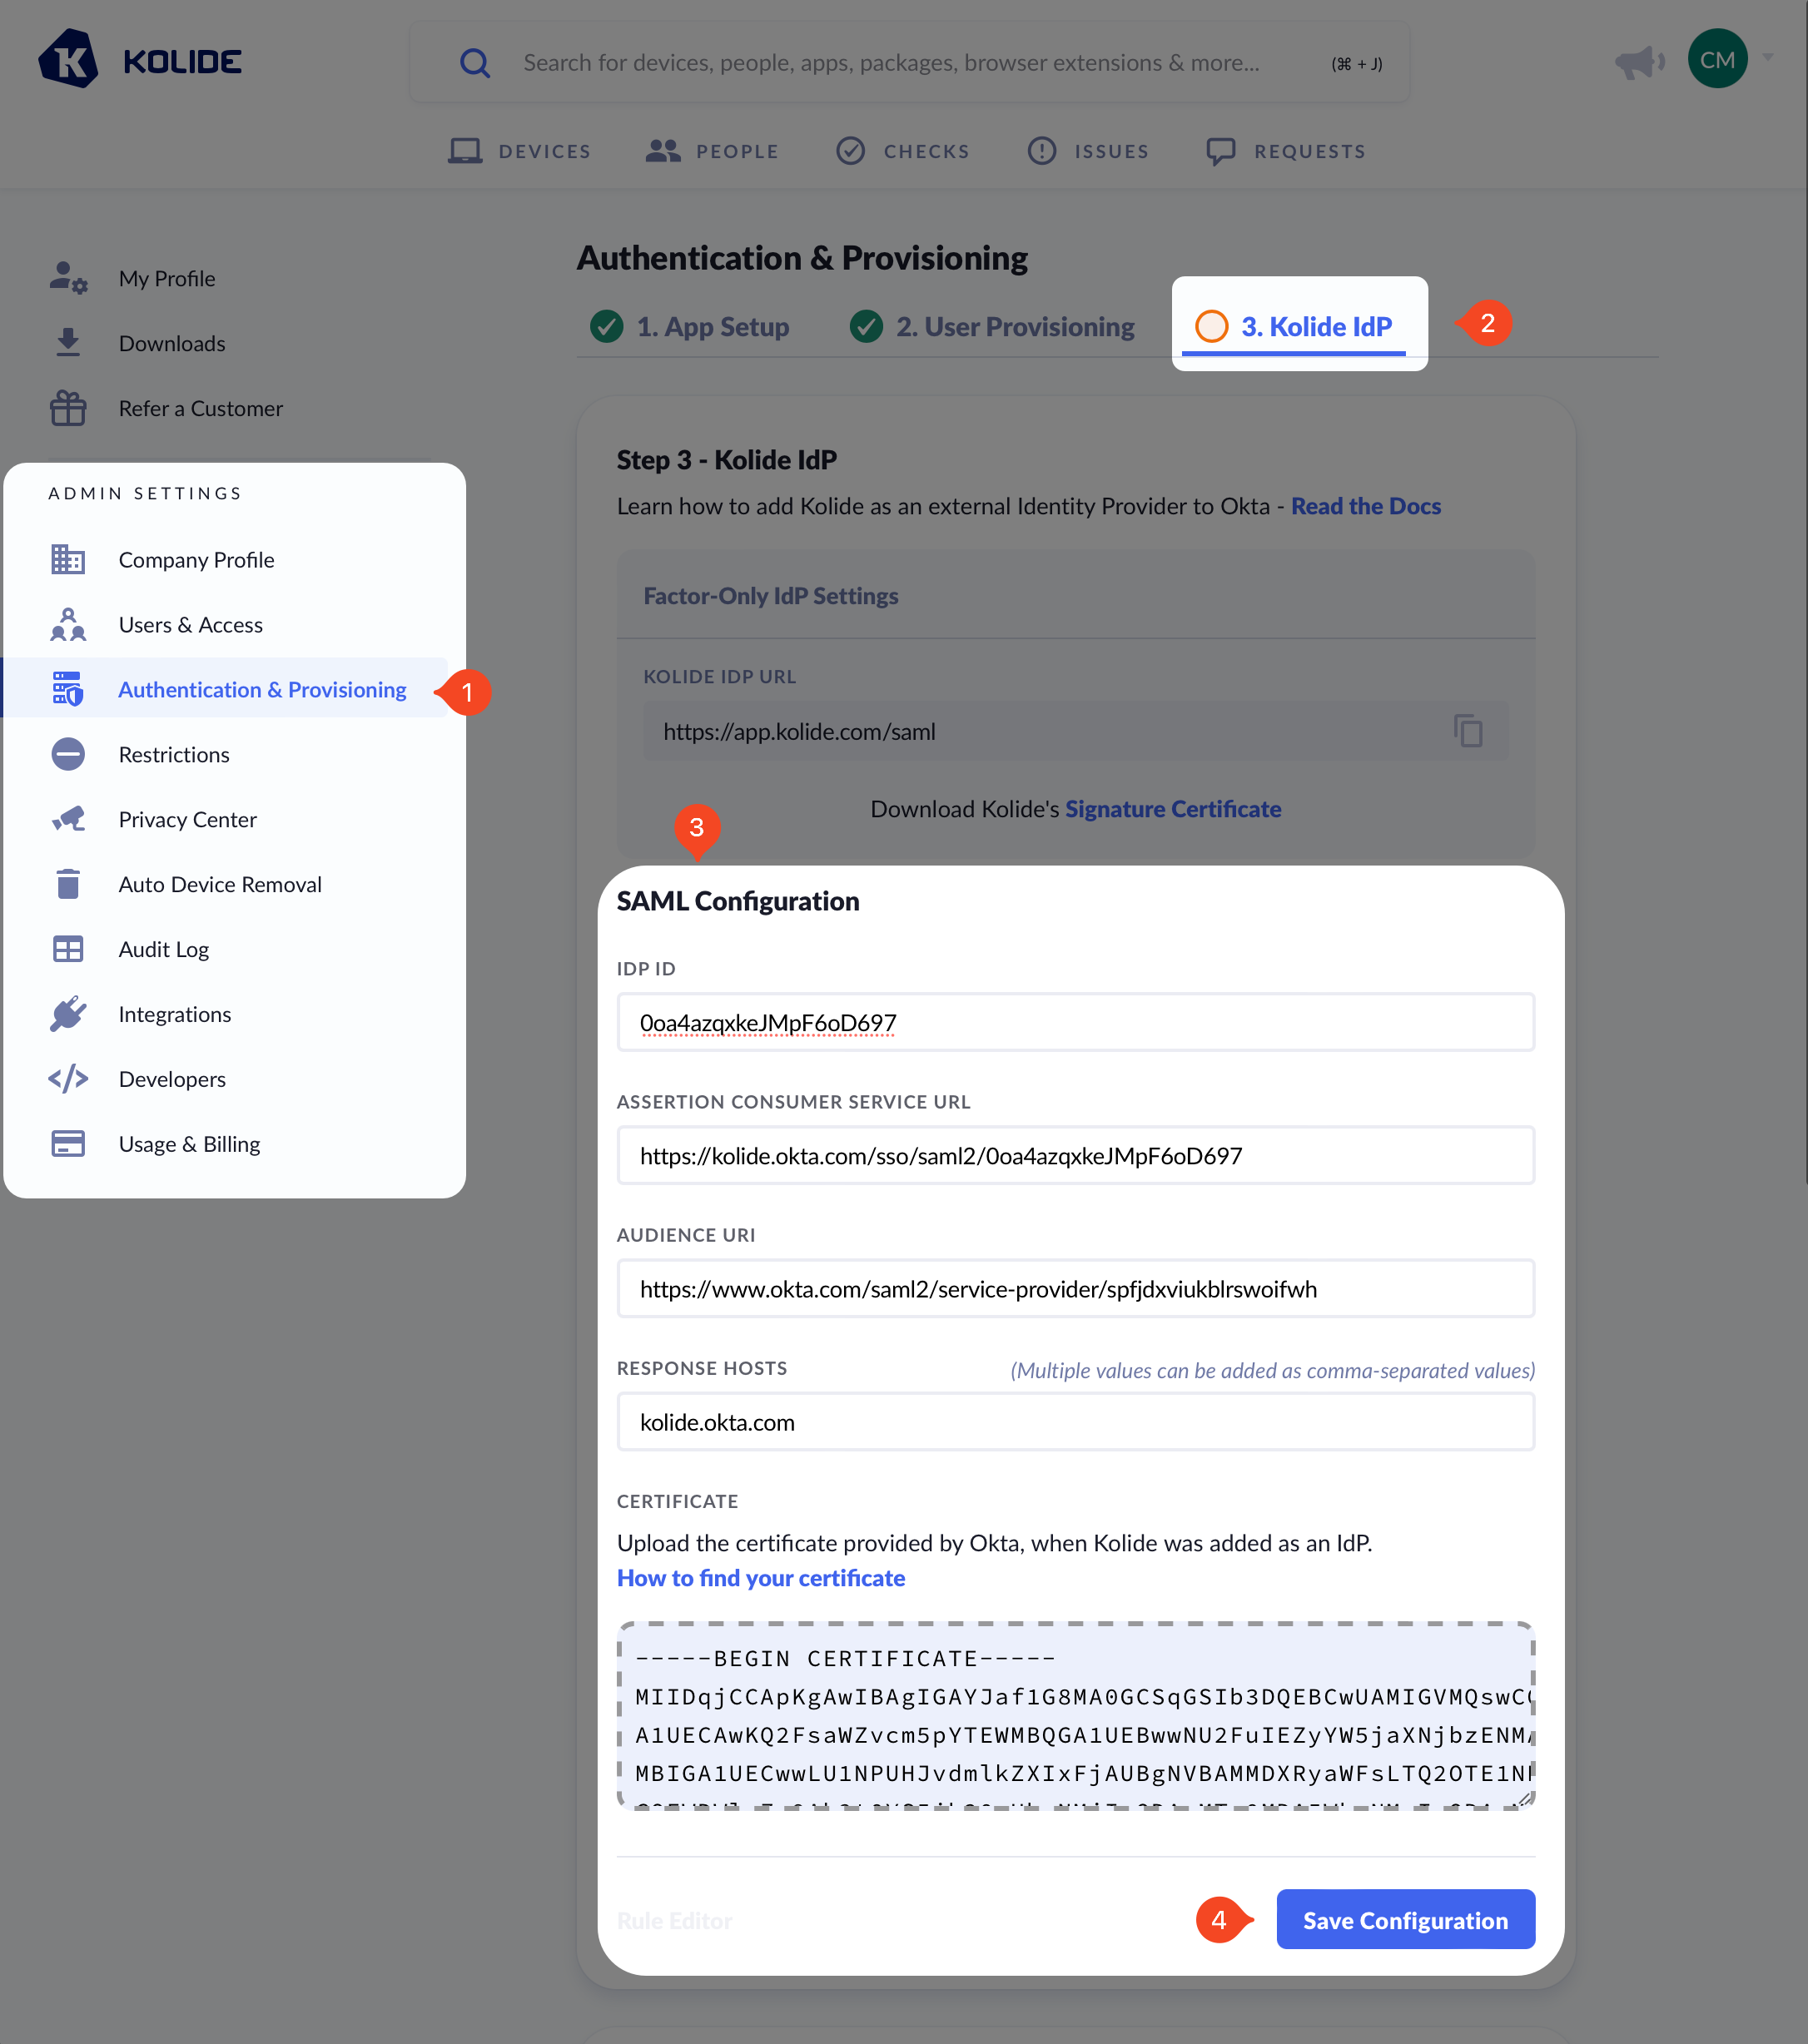Open Audit Log
Screen dimensions: 1808x2044
[164, 950]
